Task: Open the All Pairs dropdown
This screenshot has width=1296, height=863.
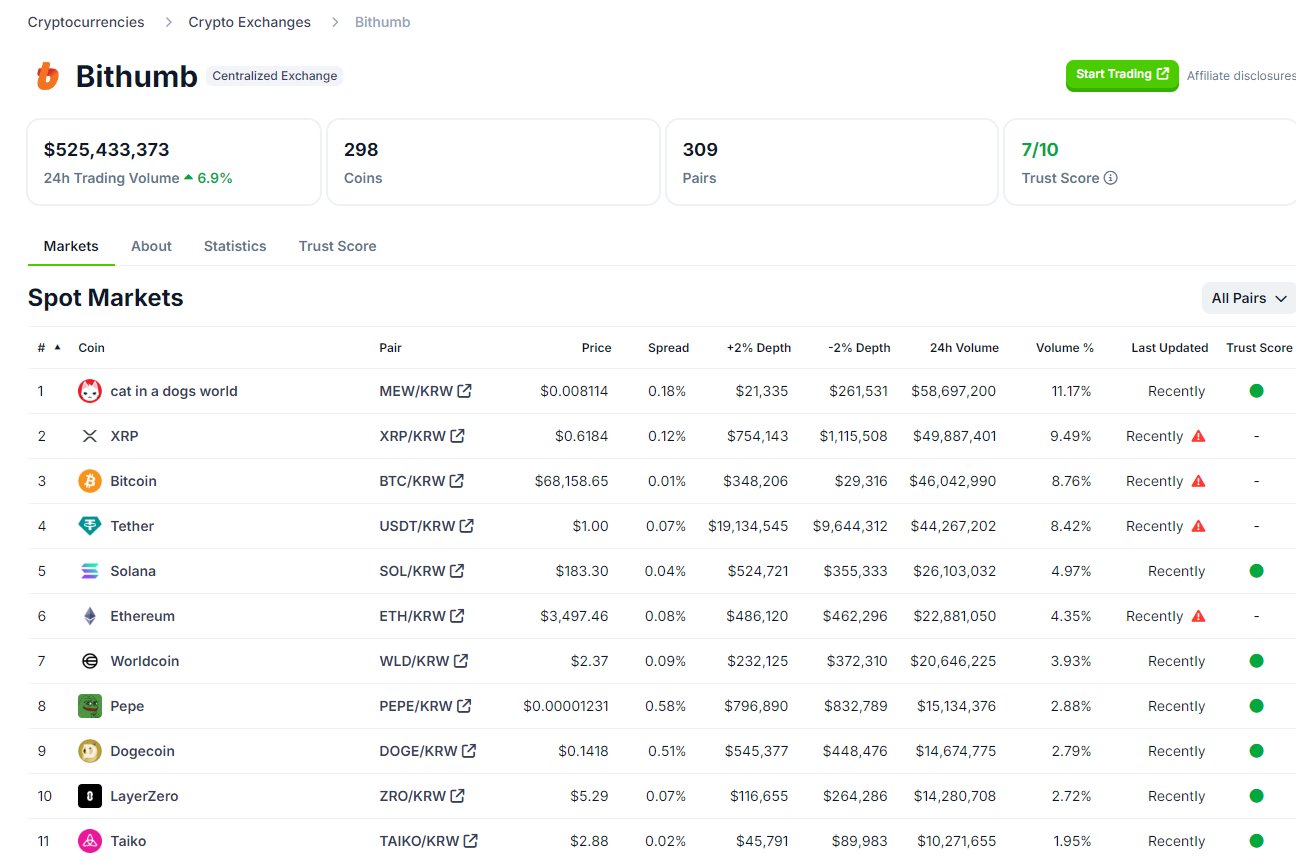Action: pyautogui.click(x=1248, y=298)
